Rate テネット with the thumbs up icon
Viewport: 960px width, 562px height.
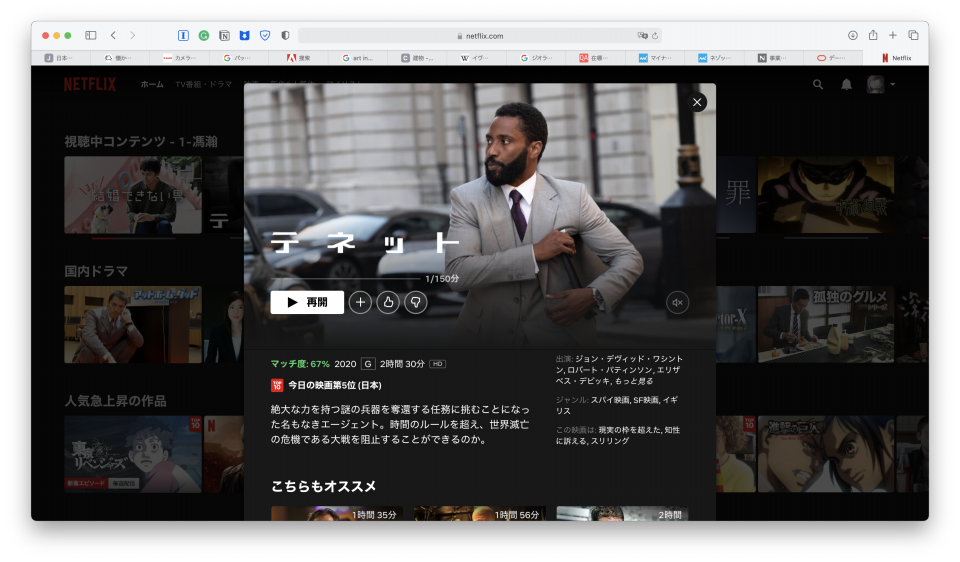(x=388, y=302)
